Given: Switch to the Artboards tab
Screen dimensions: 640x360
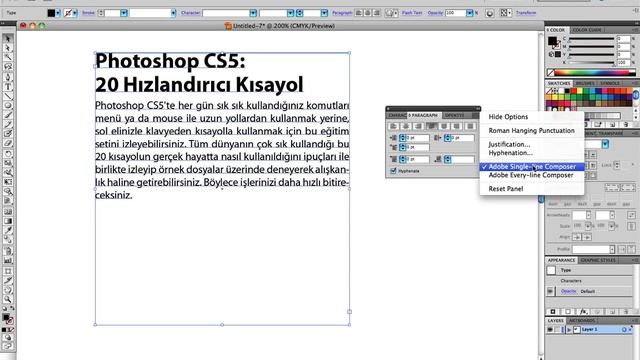Looking at the screenshot, I should (x=582, y=321).
